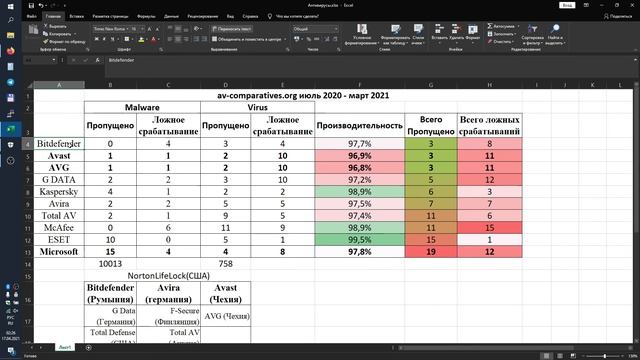Screen dimensions: 640x360
Task: Toggle Wrap Text (Переносить текст)
Action: pos(231,29)
